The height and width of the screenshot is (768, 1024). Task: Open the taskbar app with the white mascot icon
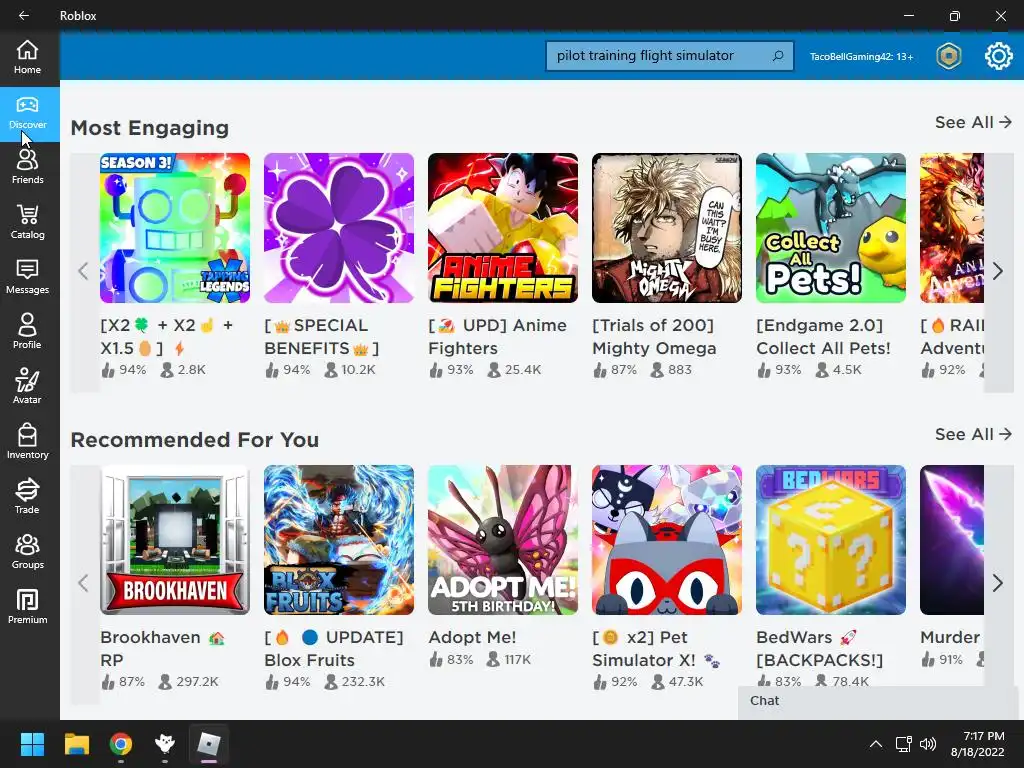click(165, 744)
